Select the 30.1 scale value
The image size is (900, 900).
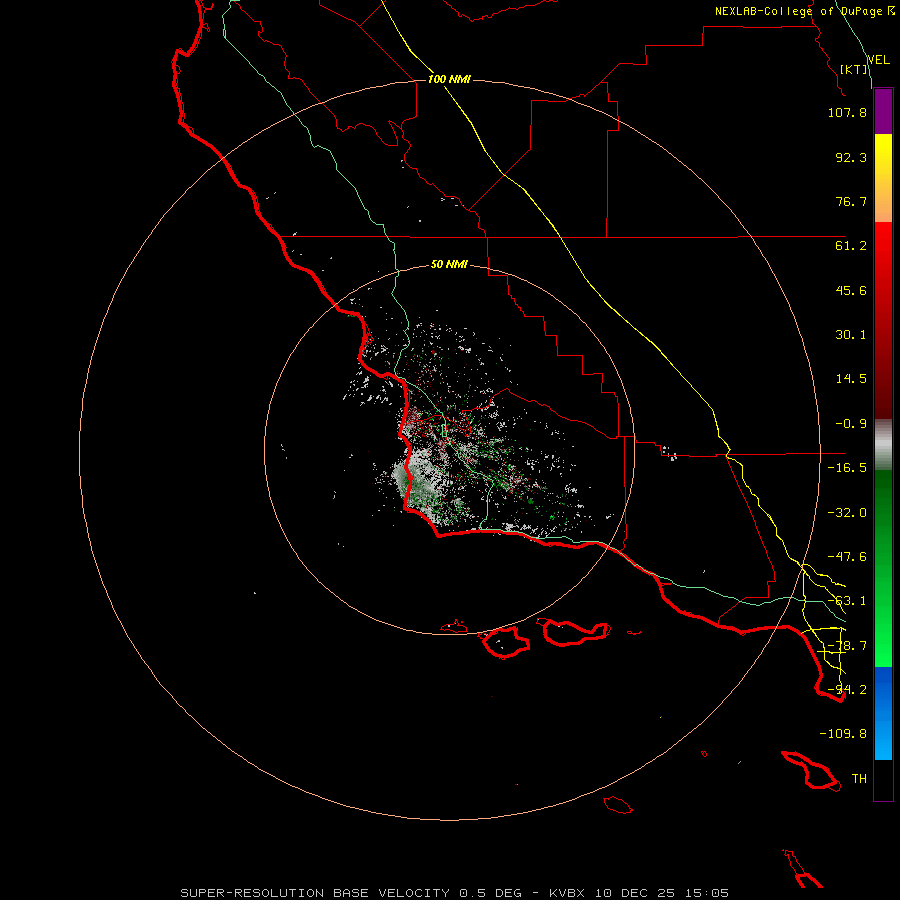click(x=851, y=335)
